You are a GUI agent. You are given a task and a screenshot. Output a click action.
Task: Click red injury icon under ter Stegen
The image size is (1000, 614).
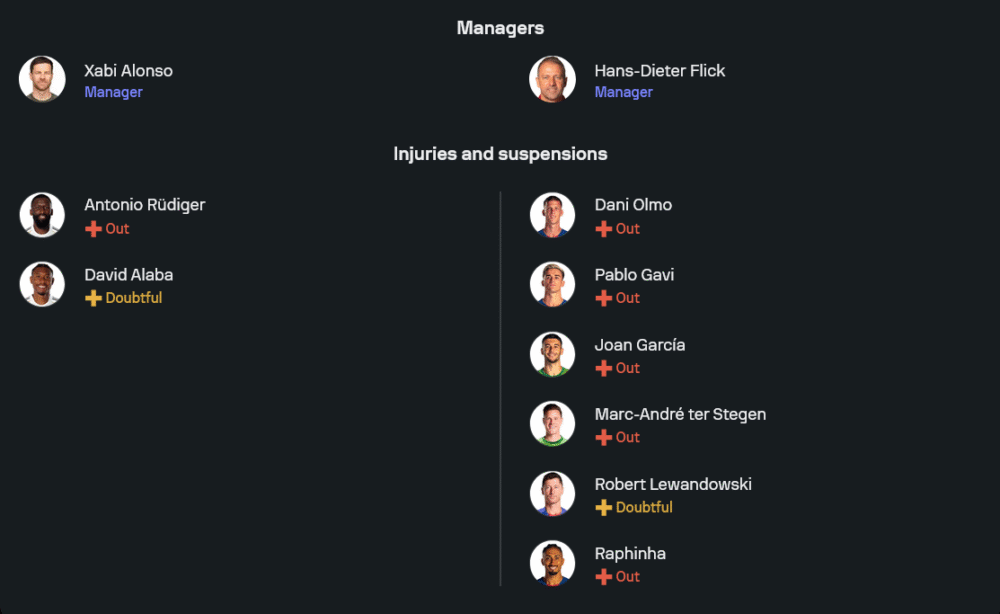[603, 437]
